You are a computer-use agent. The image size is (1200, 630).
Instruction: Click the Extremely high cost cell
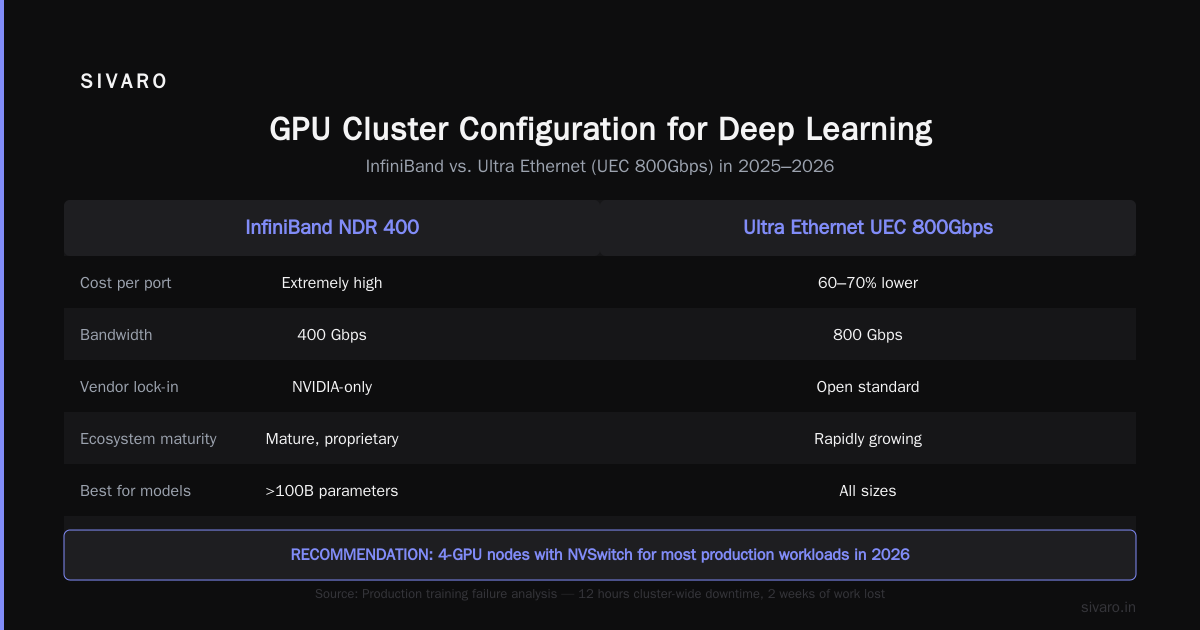click(x=332, y=283)
